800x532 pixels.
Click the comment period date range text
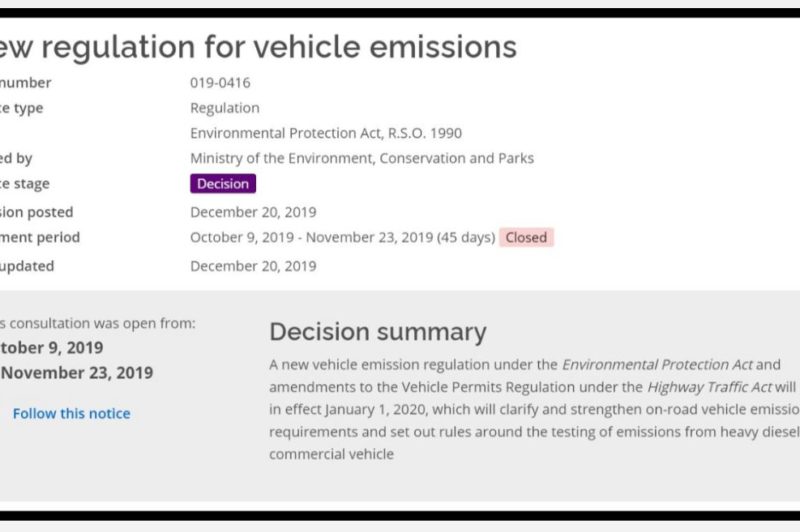[311, 237]
